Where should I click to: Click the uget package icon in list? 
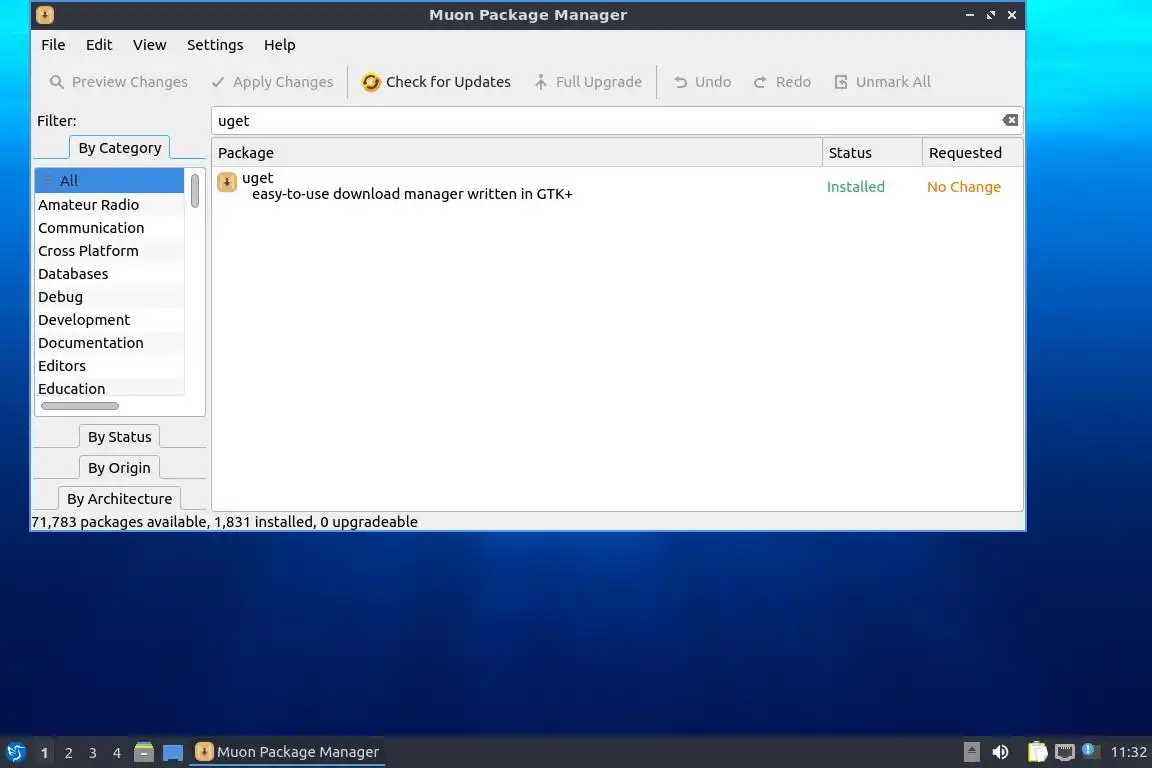(x=227, y=182)
